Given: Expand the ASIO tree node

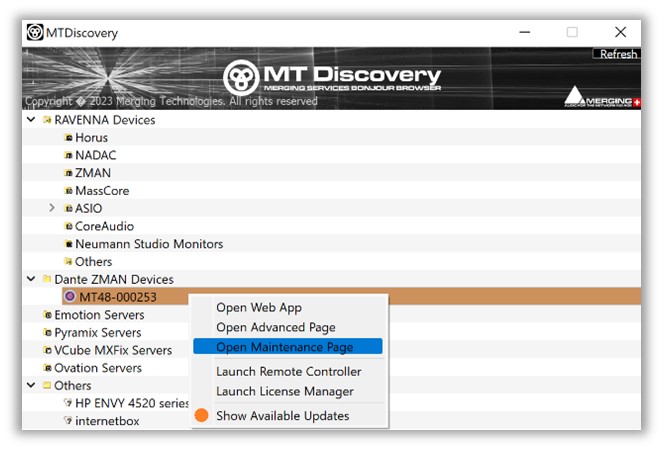Looking at the screenshot, I should click(52, 209).
